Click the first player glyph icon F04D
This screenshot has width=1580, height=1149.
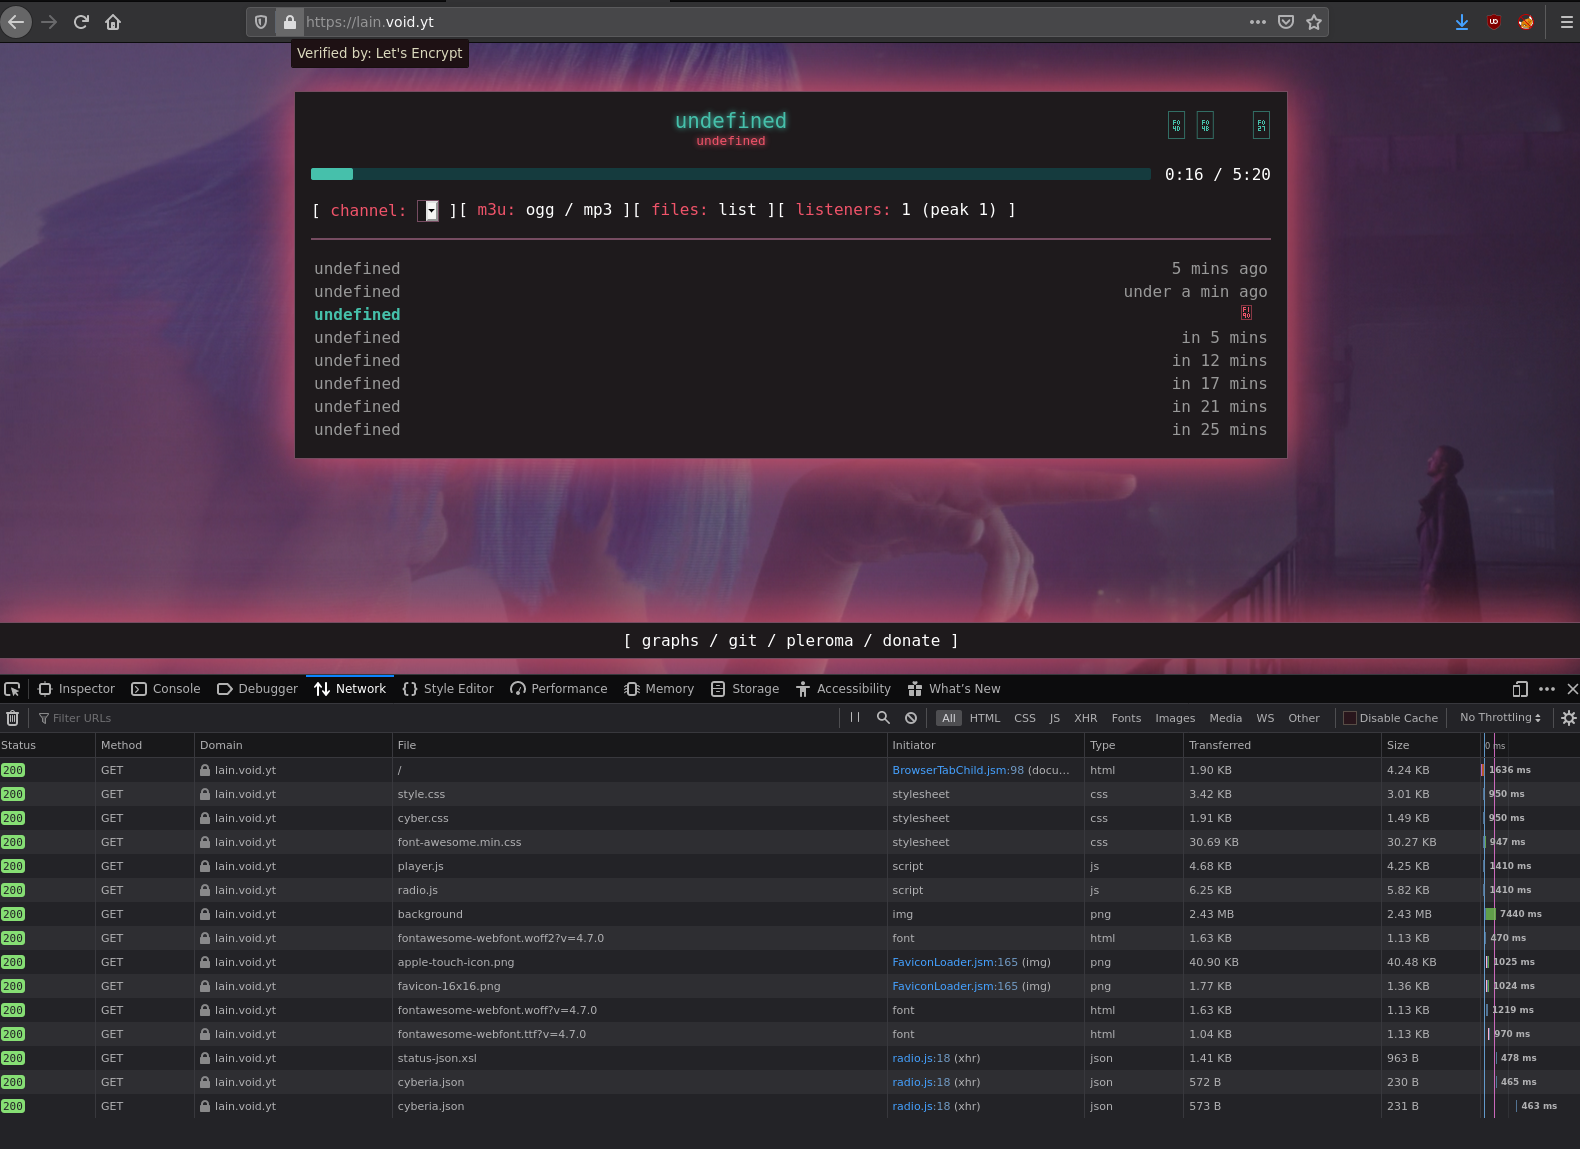[x=1176, y=125]
